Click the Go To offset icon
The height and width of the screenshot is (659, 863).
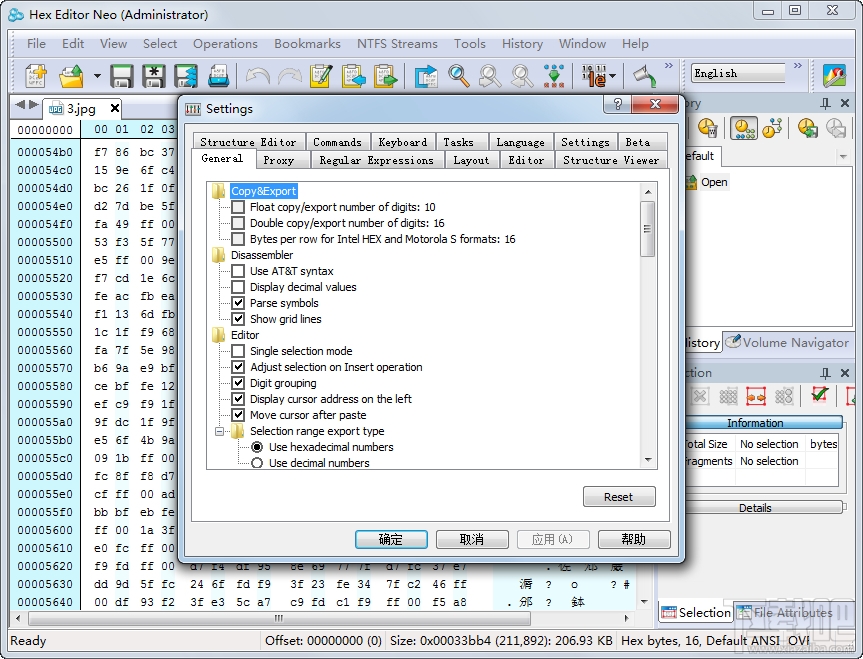425,75
